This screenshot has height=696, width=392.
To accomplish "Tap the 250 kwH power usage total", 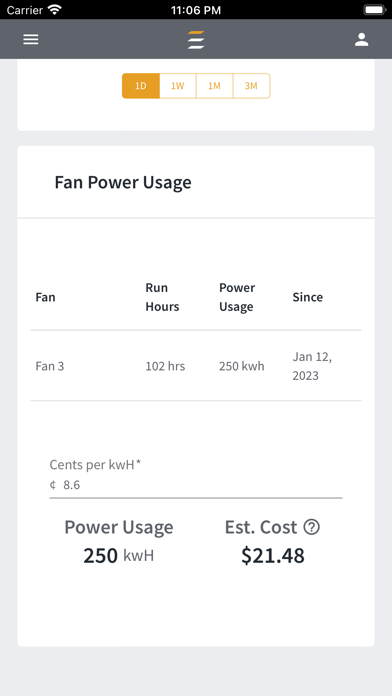I will click(119, 555).
